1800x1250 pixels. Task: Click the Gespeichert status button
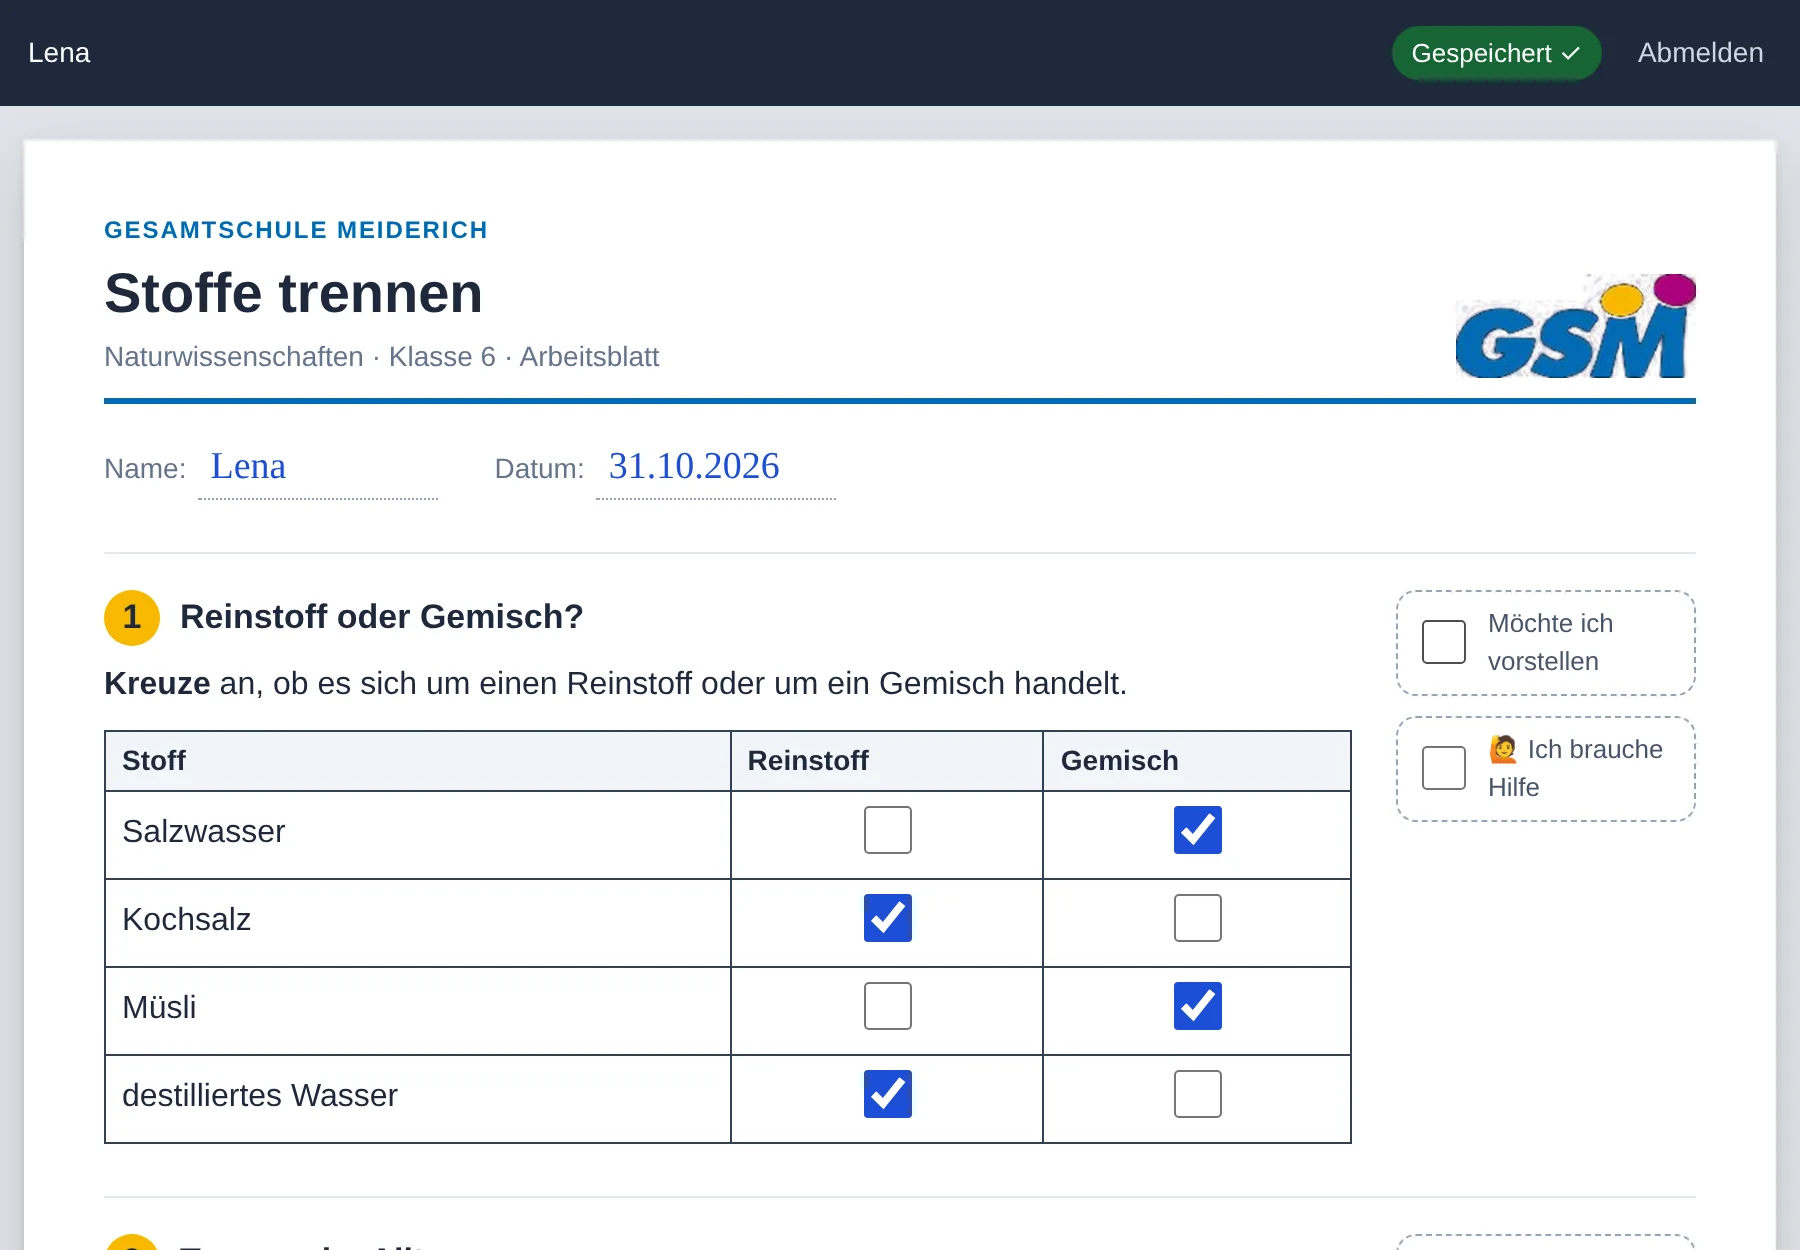tap(1496, 53)
